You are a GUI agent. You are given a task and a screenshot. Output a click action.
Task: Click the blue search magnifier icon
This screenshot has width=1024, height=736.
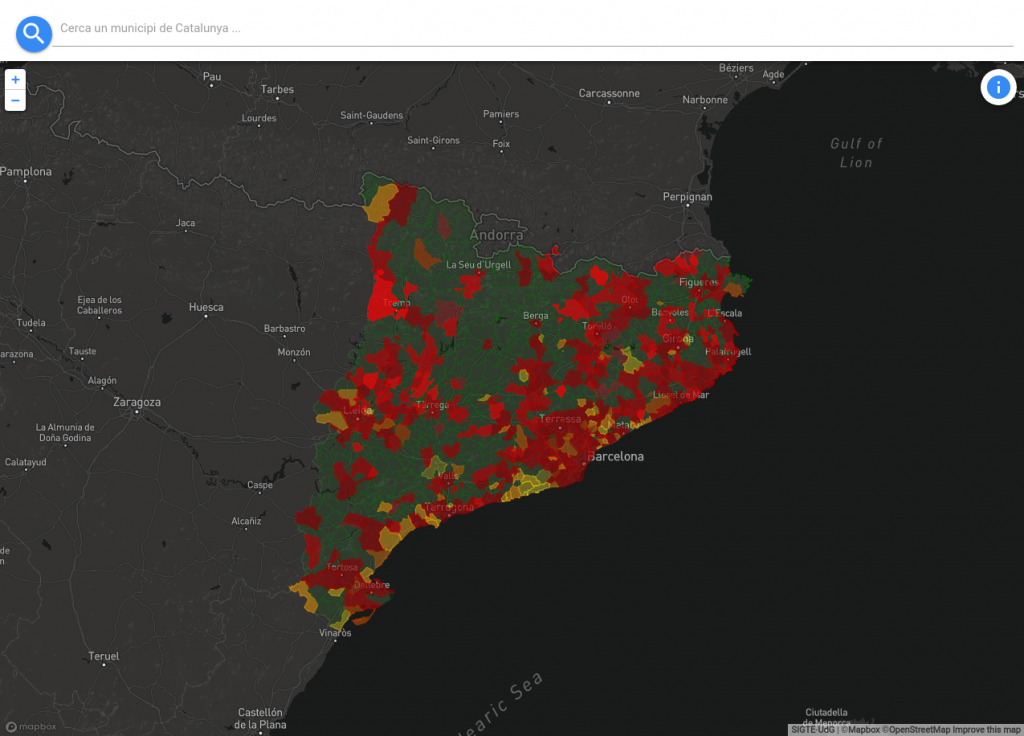click(x=34, y=34)
